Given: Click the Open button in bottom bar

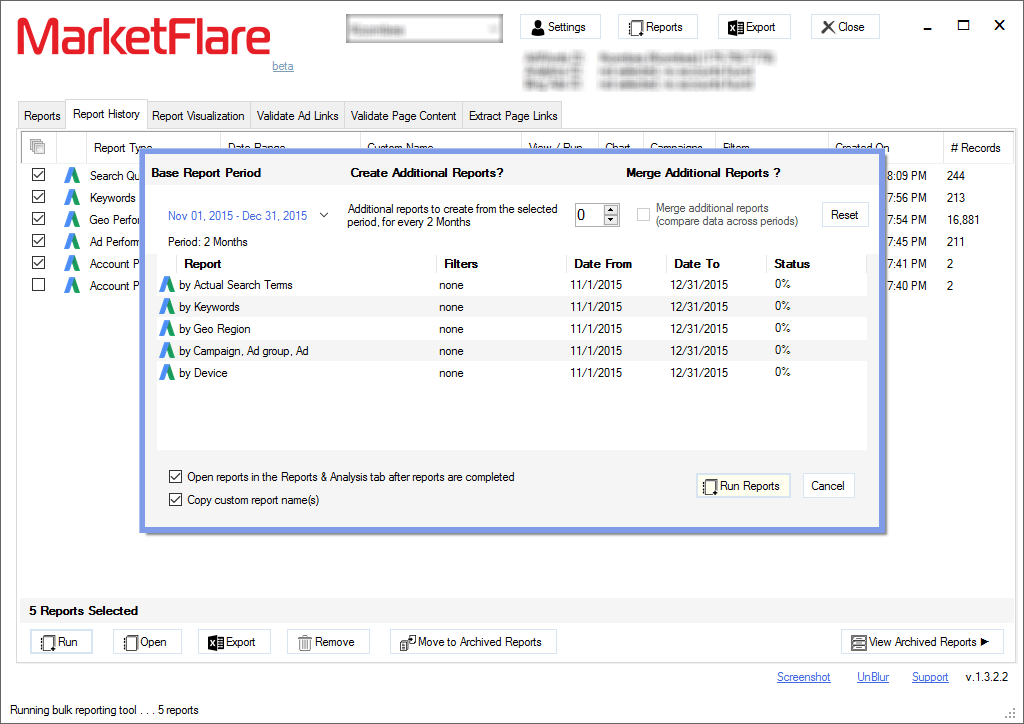Looking at the screenshot, I should point(147,642).
